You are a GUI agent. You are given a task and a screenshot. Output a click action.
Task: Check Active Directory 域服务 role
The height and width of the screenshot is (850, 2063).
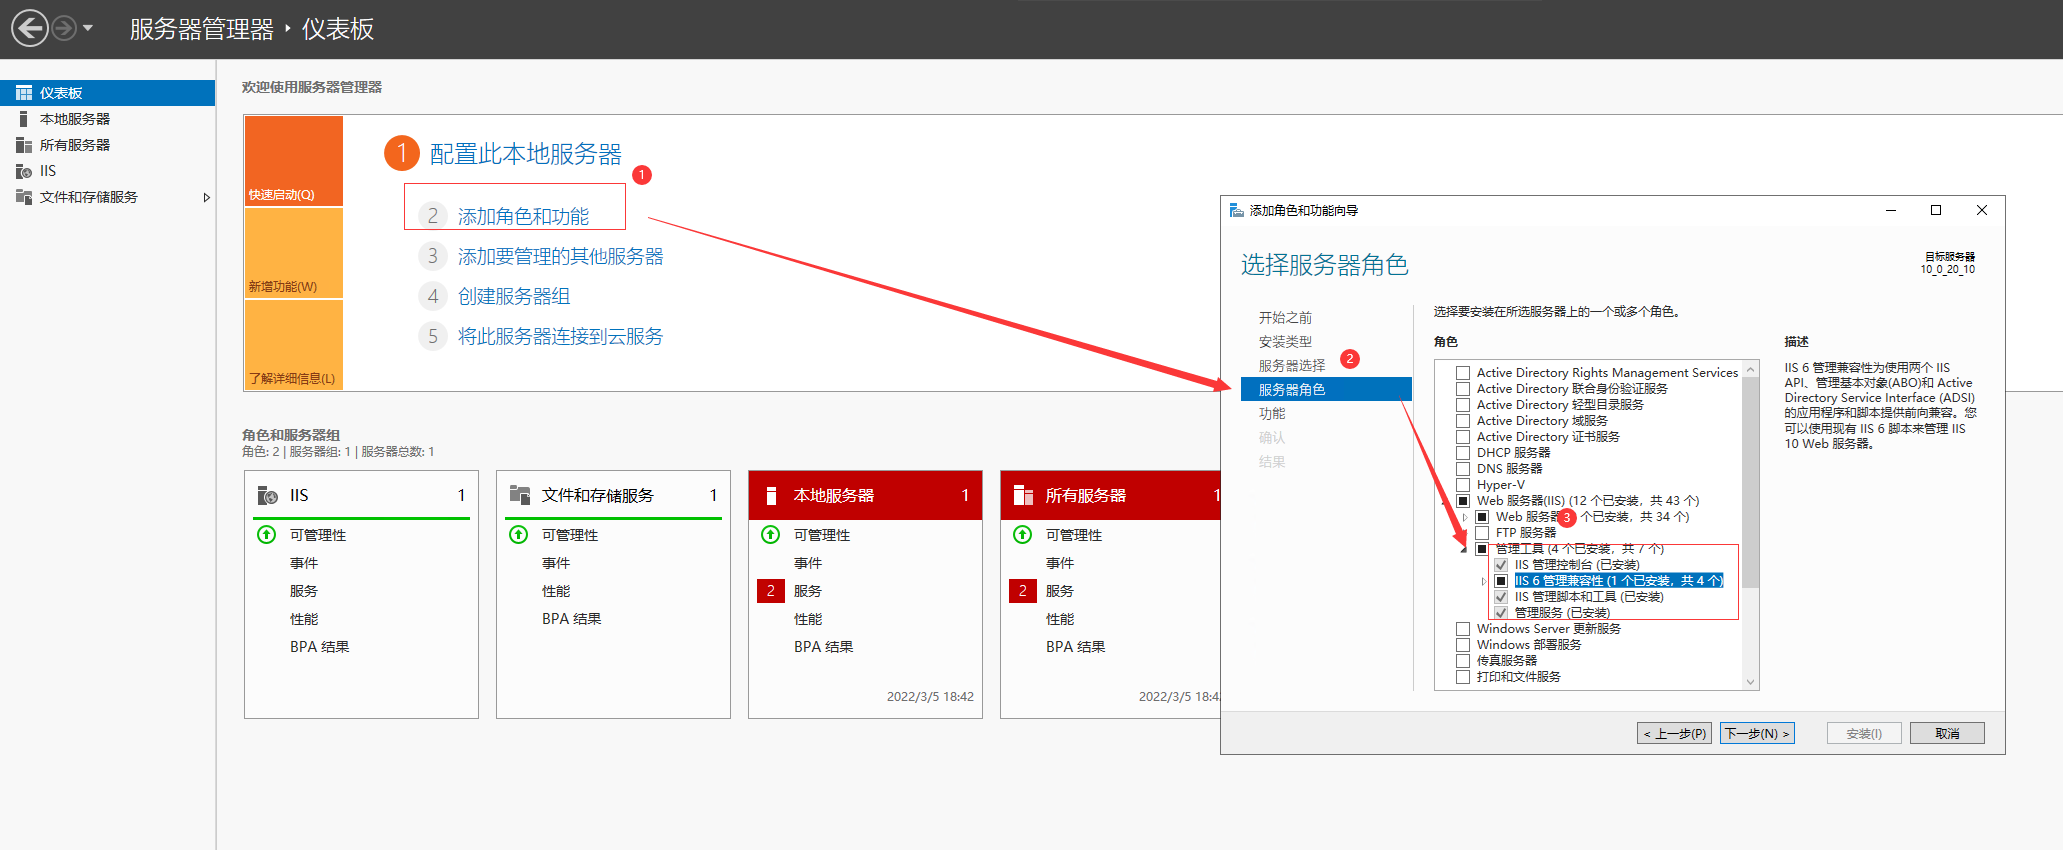click(1463, 421)
